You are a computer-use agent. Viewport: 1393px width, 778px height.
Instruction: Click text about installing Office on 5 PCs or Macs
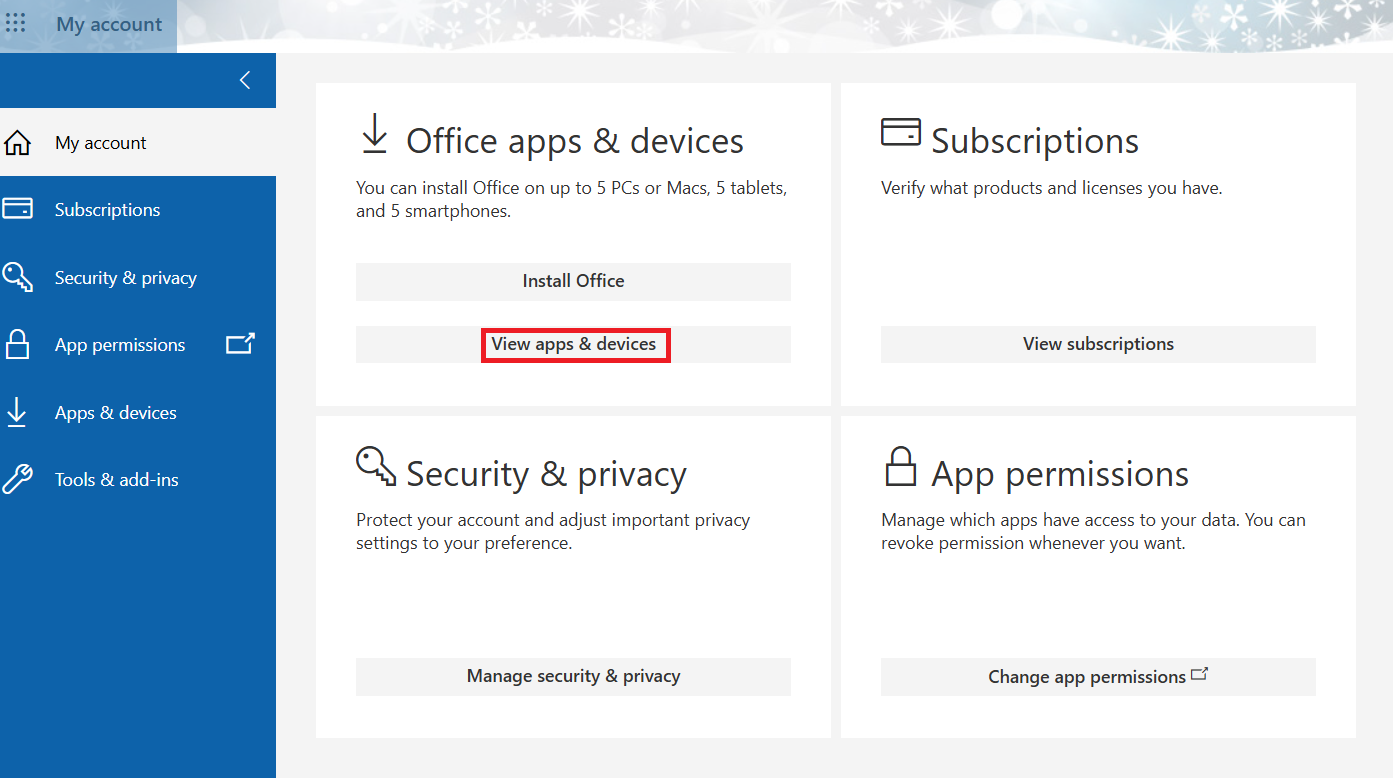(x=572, y=199)
